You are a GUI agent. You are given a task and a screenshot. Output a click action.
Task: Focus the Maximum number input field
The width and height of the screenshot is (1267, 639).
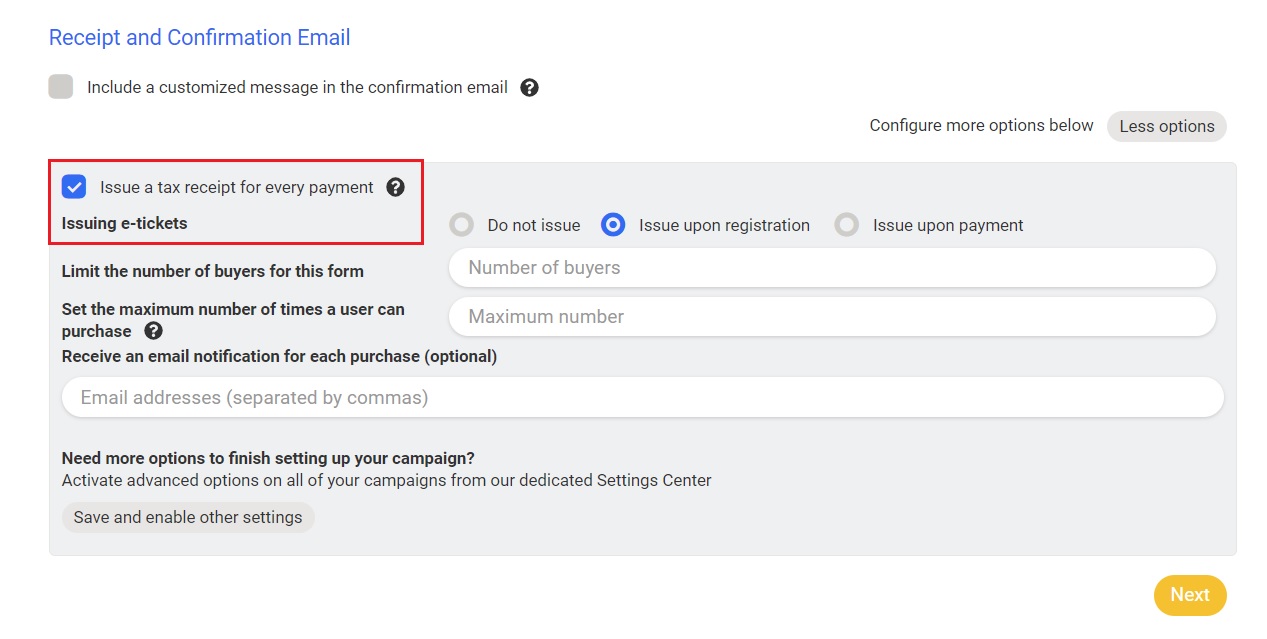[x=831, y=317]
